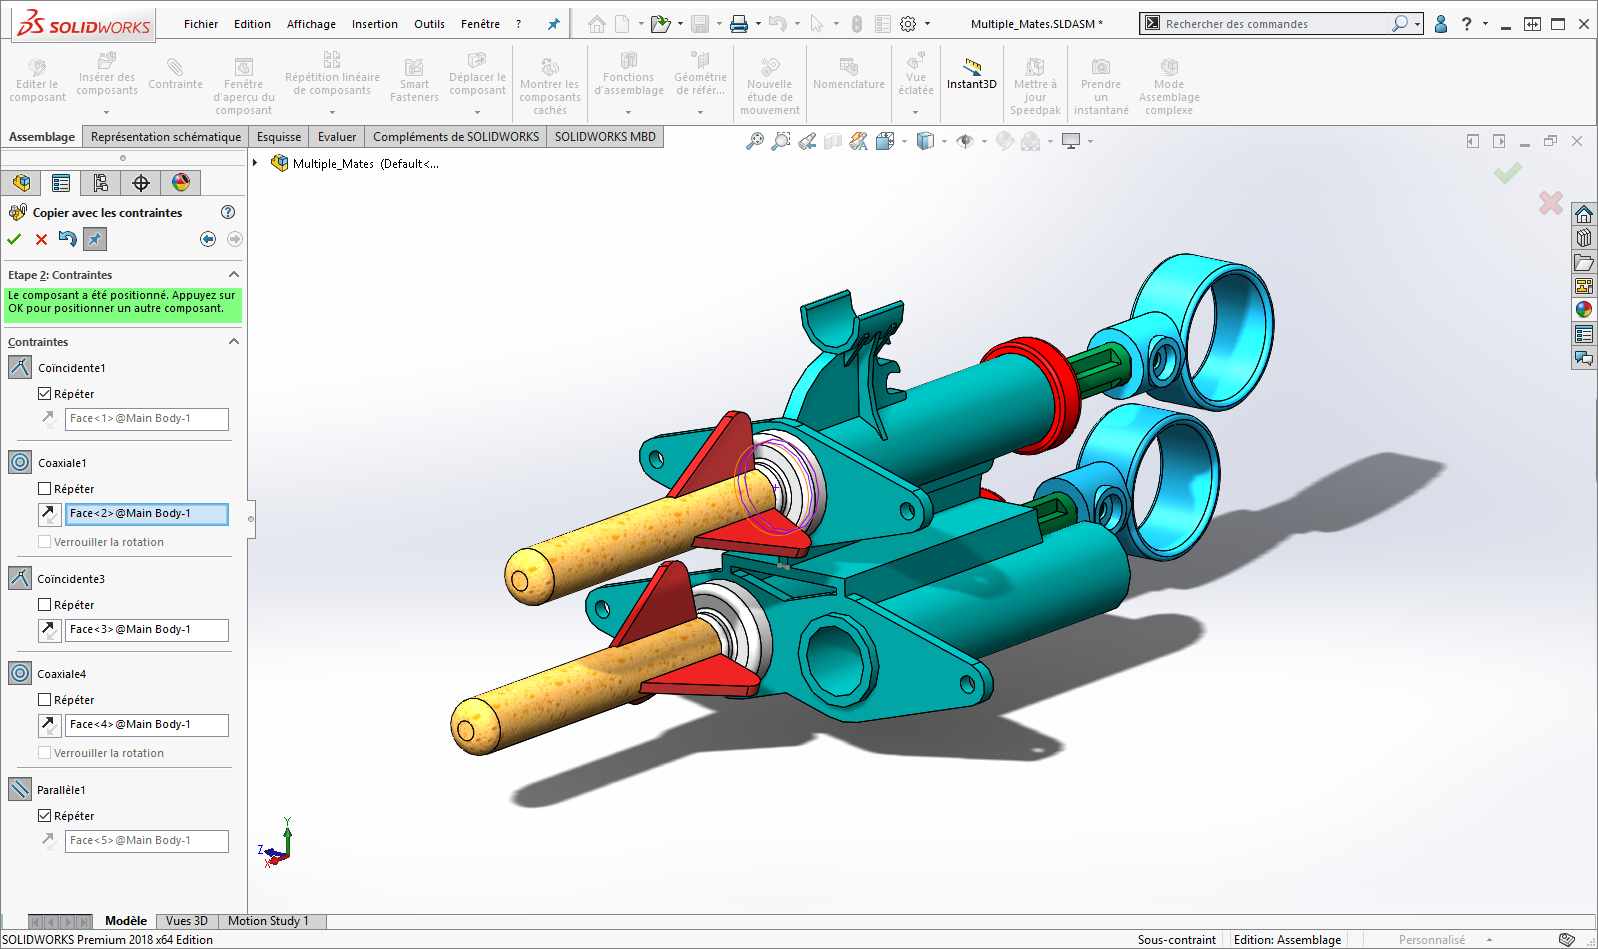Switch to the Evaluer tab
Screen dimensions: 1598x949
tap(337, 137)
